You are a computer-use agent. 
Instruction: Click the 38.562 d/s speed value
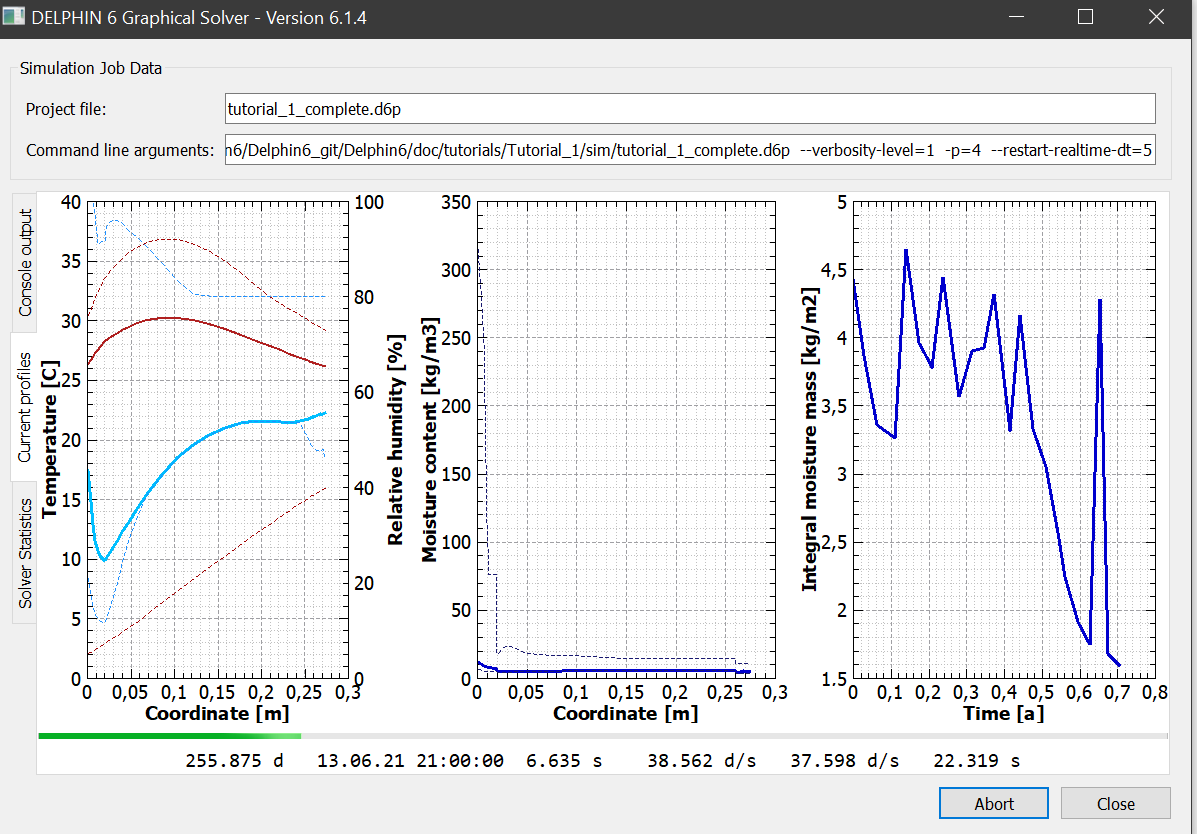[x=702, y=761]
